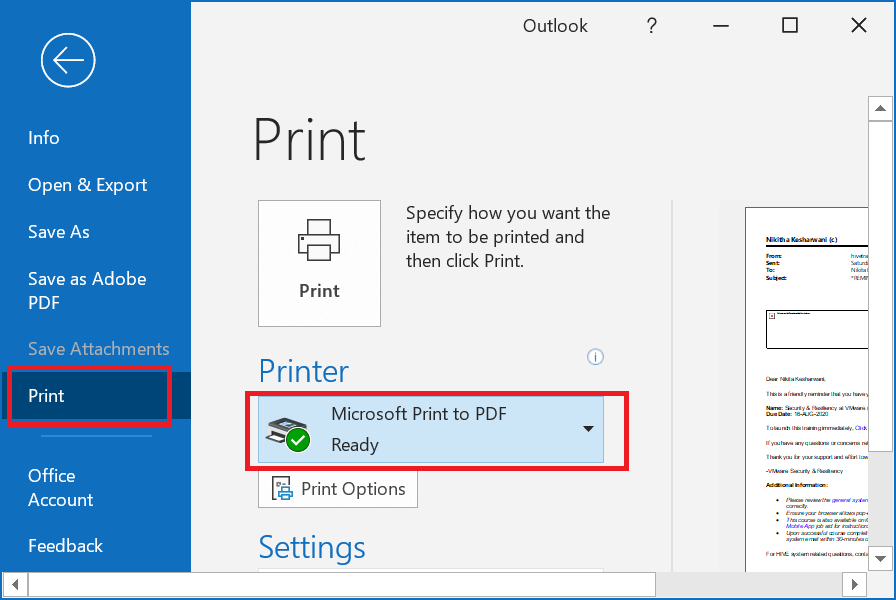Go back using the circled arrow
The image size is (896, 600).
point(68,60)
